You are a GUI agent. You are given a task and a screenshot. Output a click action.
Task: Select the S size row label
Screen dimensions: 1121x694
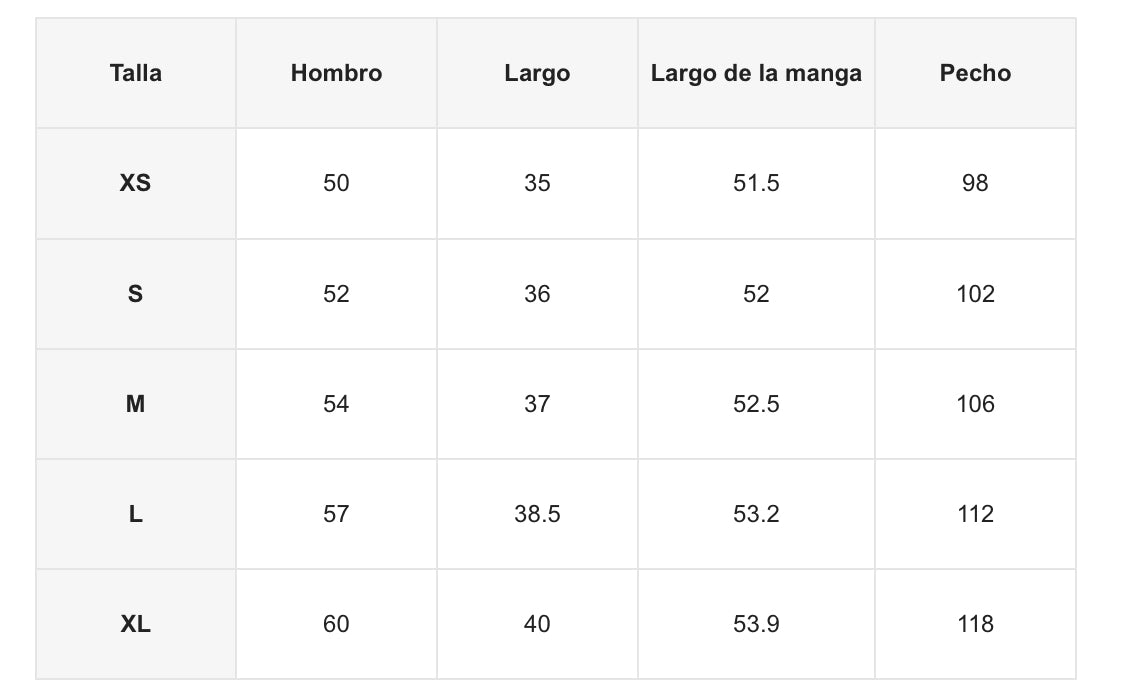(136, 294)
